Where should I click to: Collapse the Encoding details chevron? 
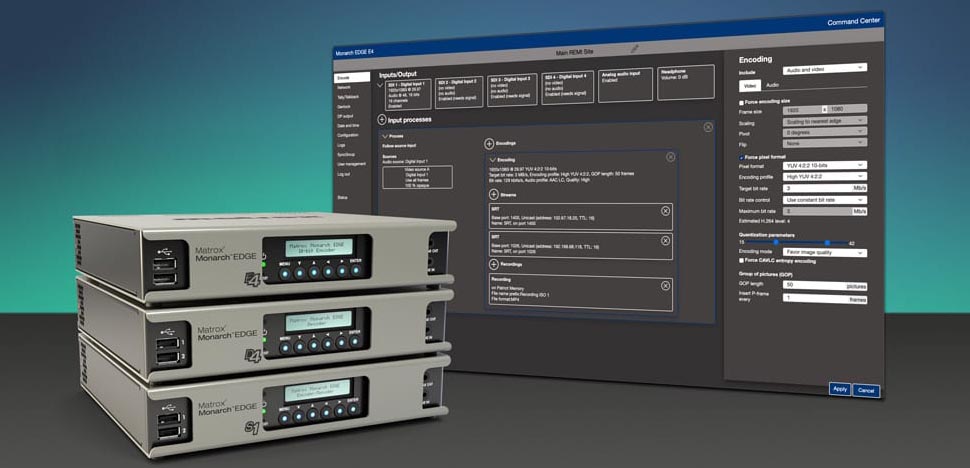493,159
